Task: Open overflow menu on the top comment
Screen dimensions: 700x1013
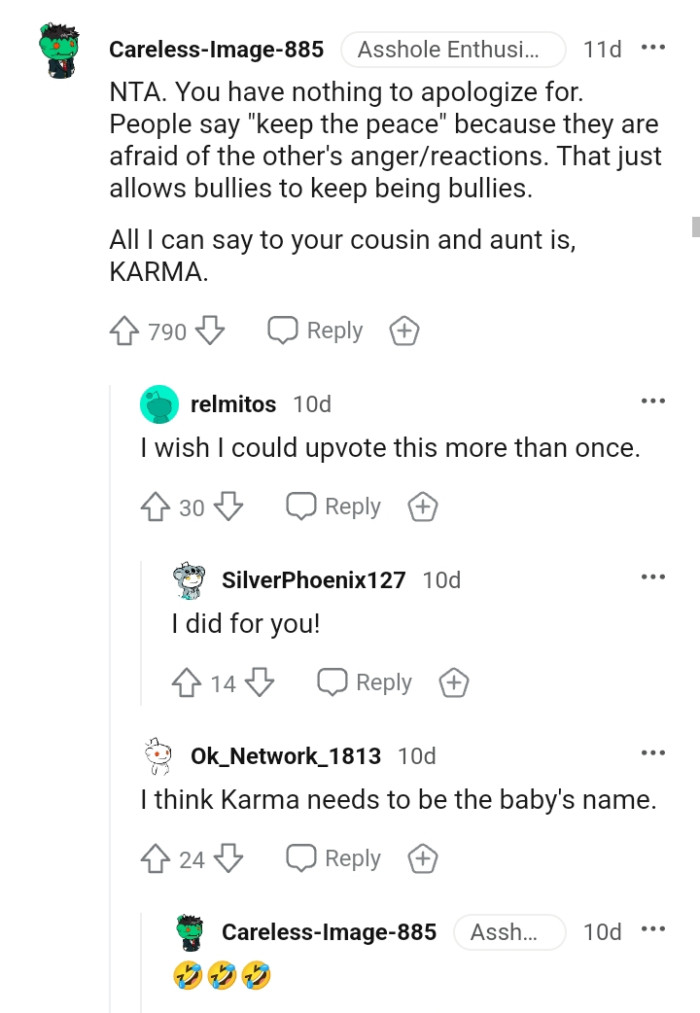Action: point(654,47)
